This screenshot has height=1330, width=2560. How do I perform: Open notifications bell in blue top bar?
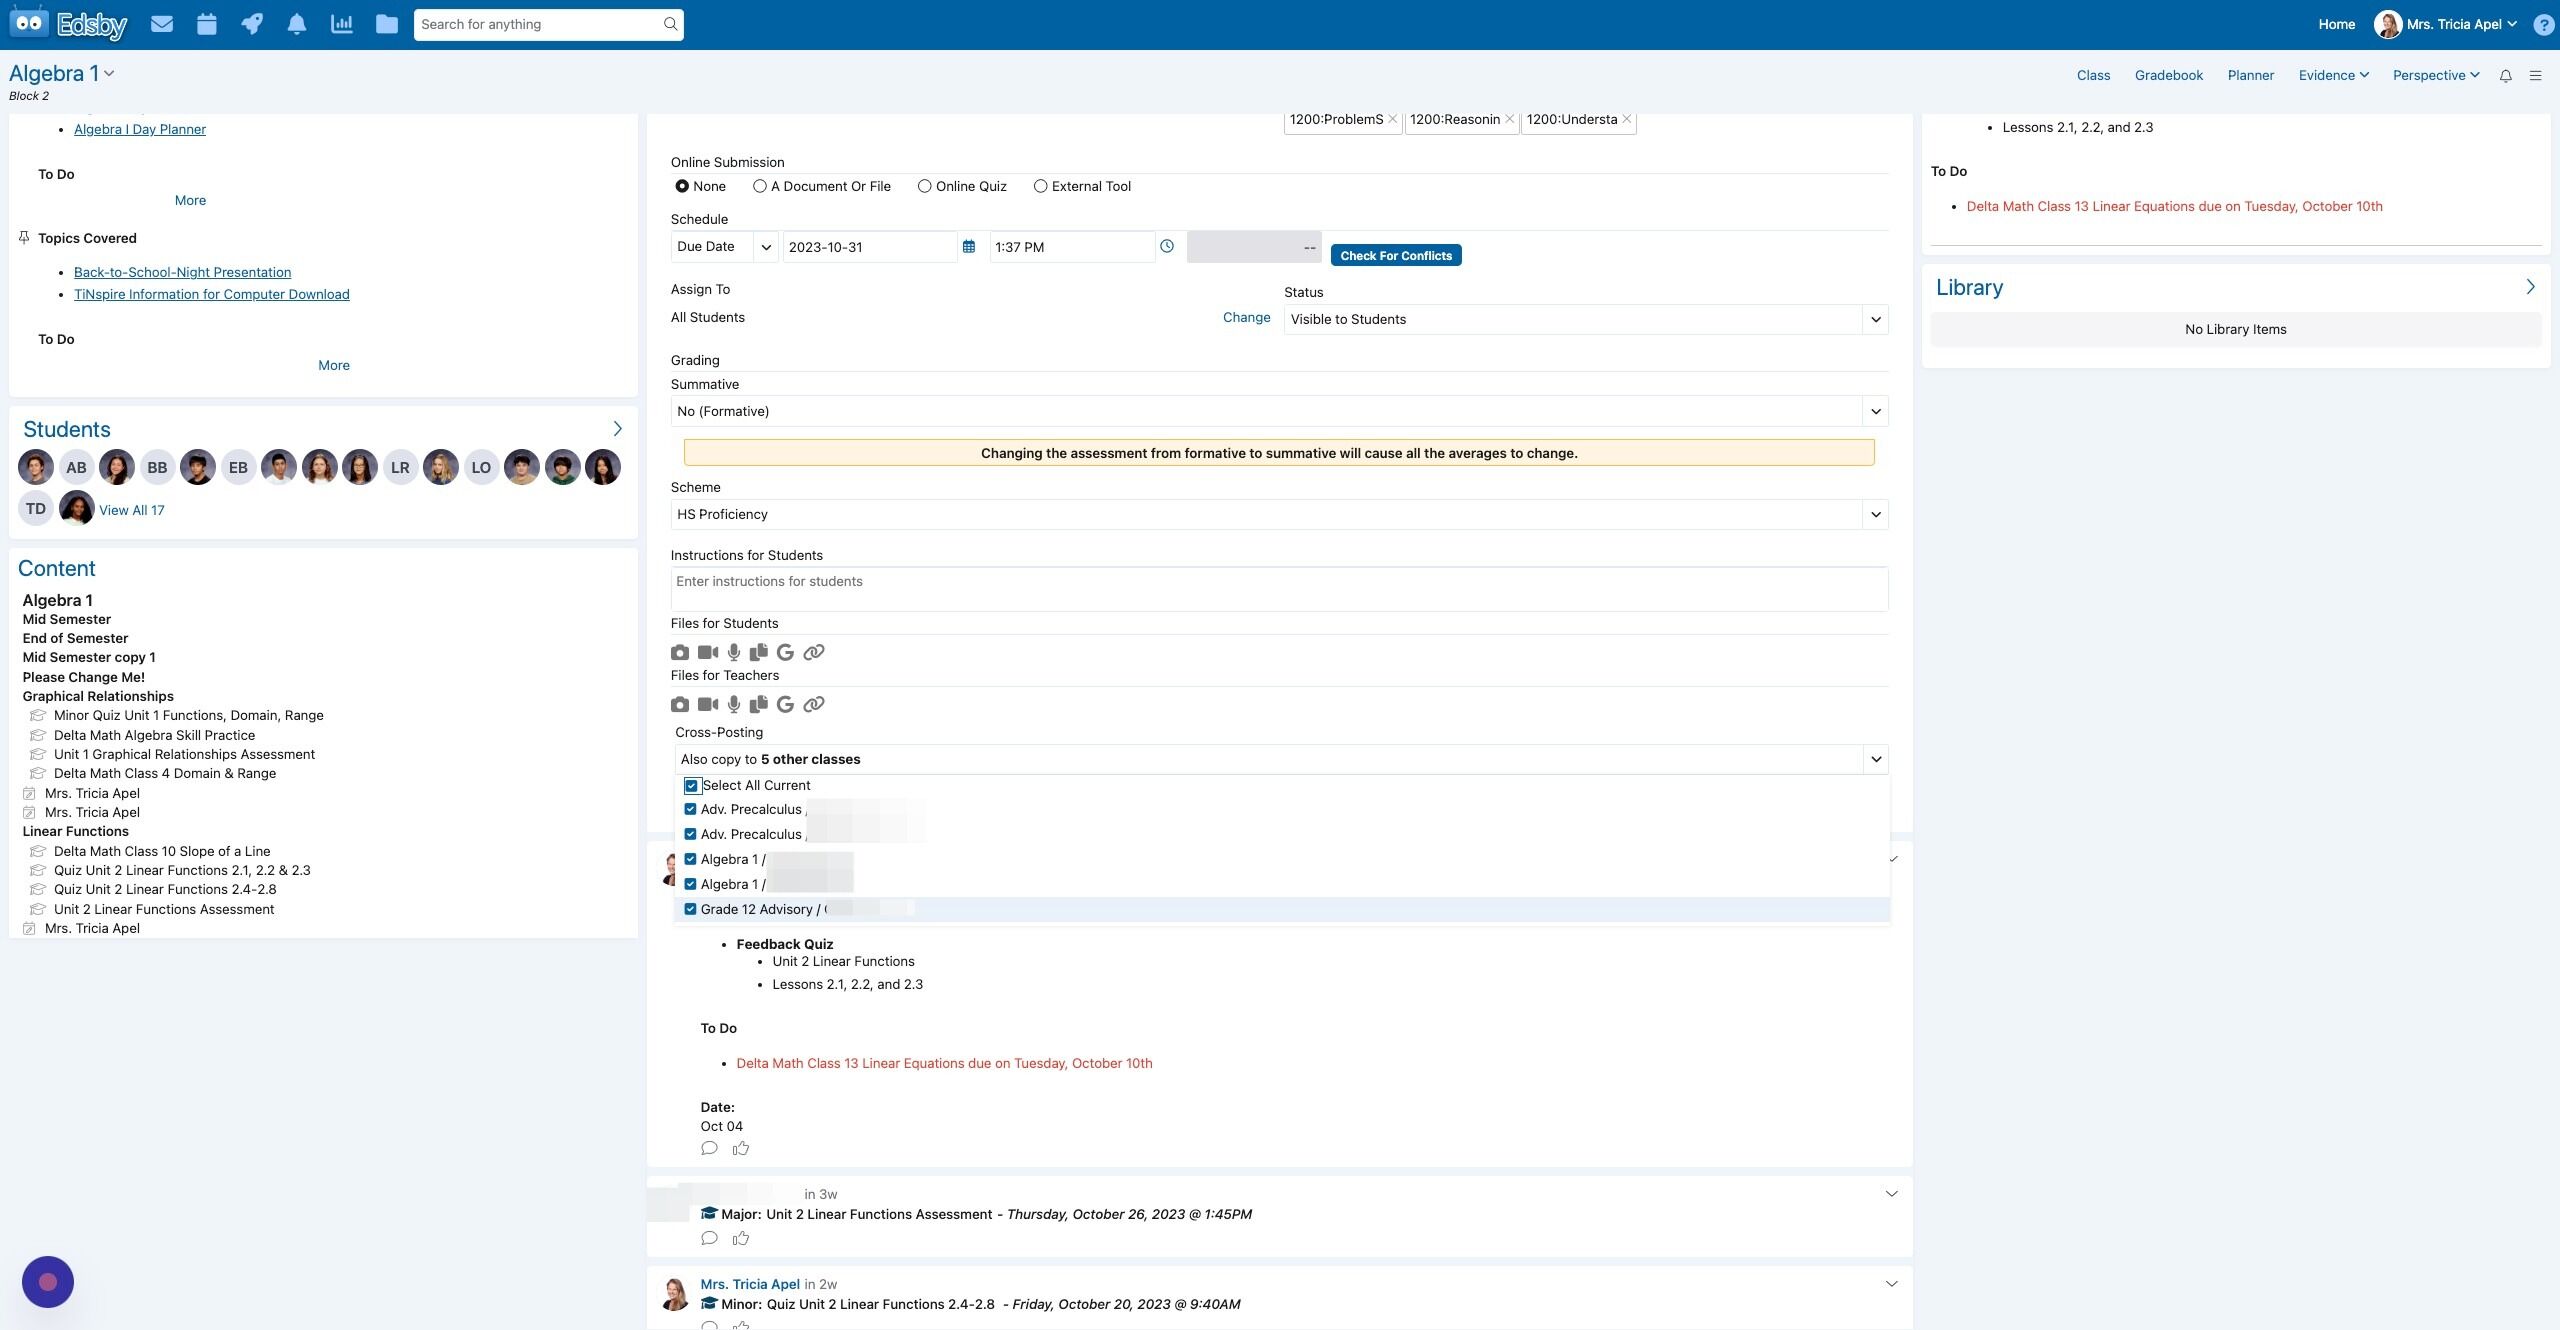[297, 24]
